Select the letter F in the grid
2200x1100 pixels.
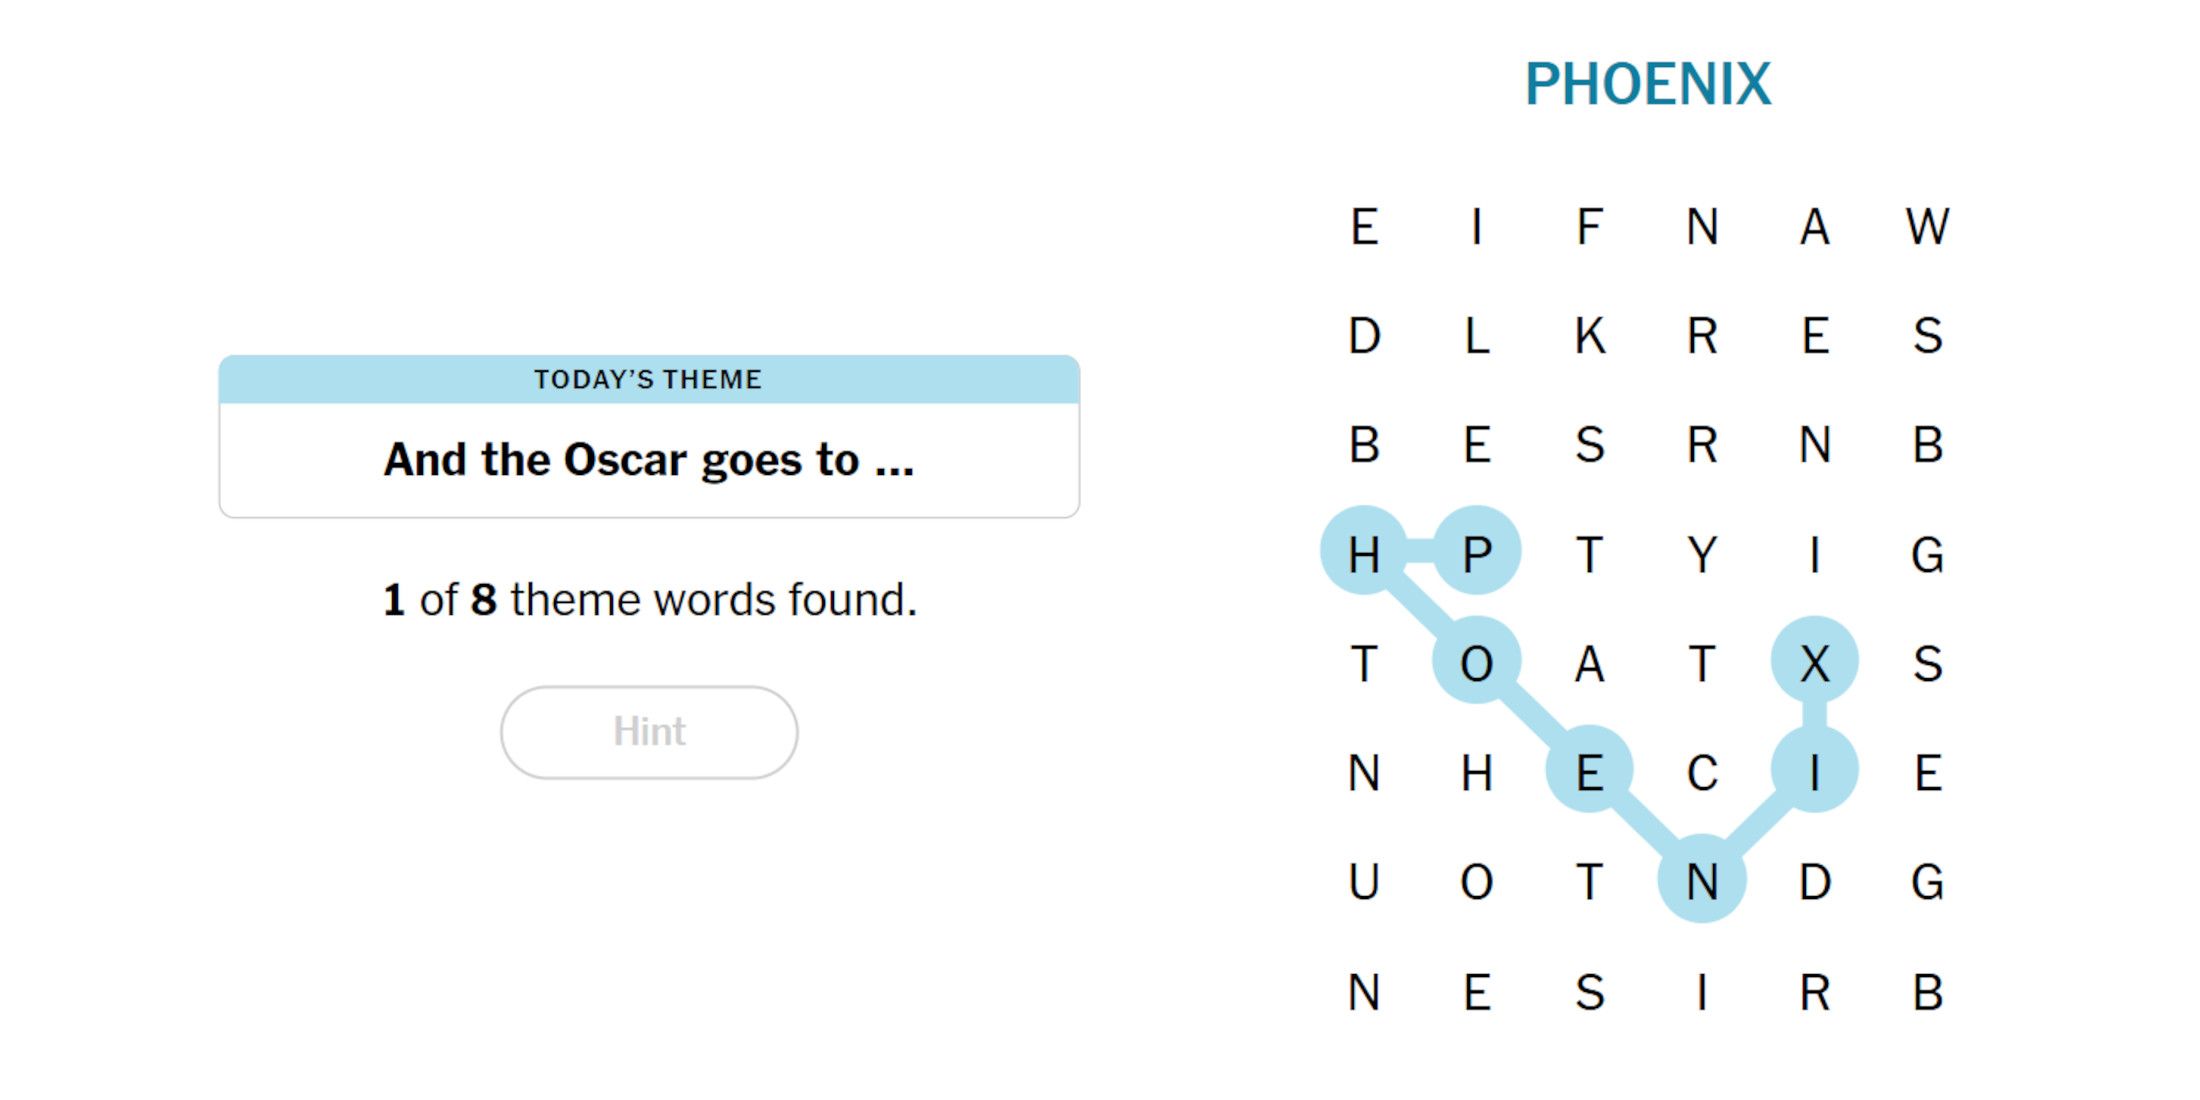click(1589, 227)
